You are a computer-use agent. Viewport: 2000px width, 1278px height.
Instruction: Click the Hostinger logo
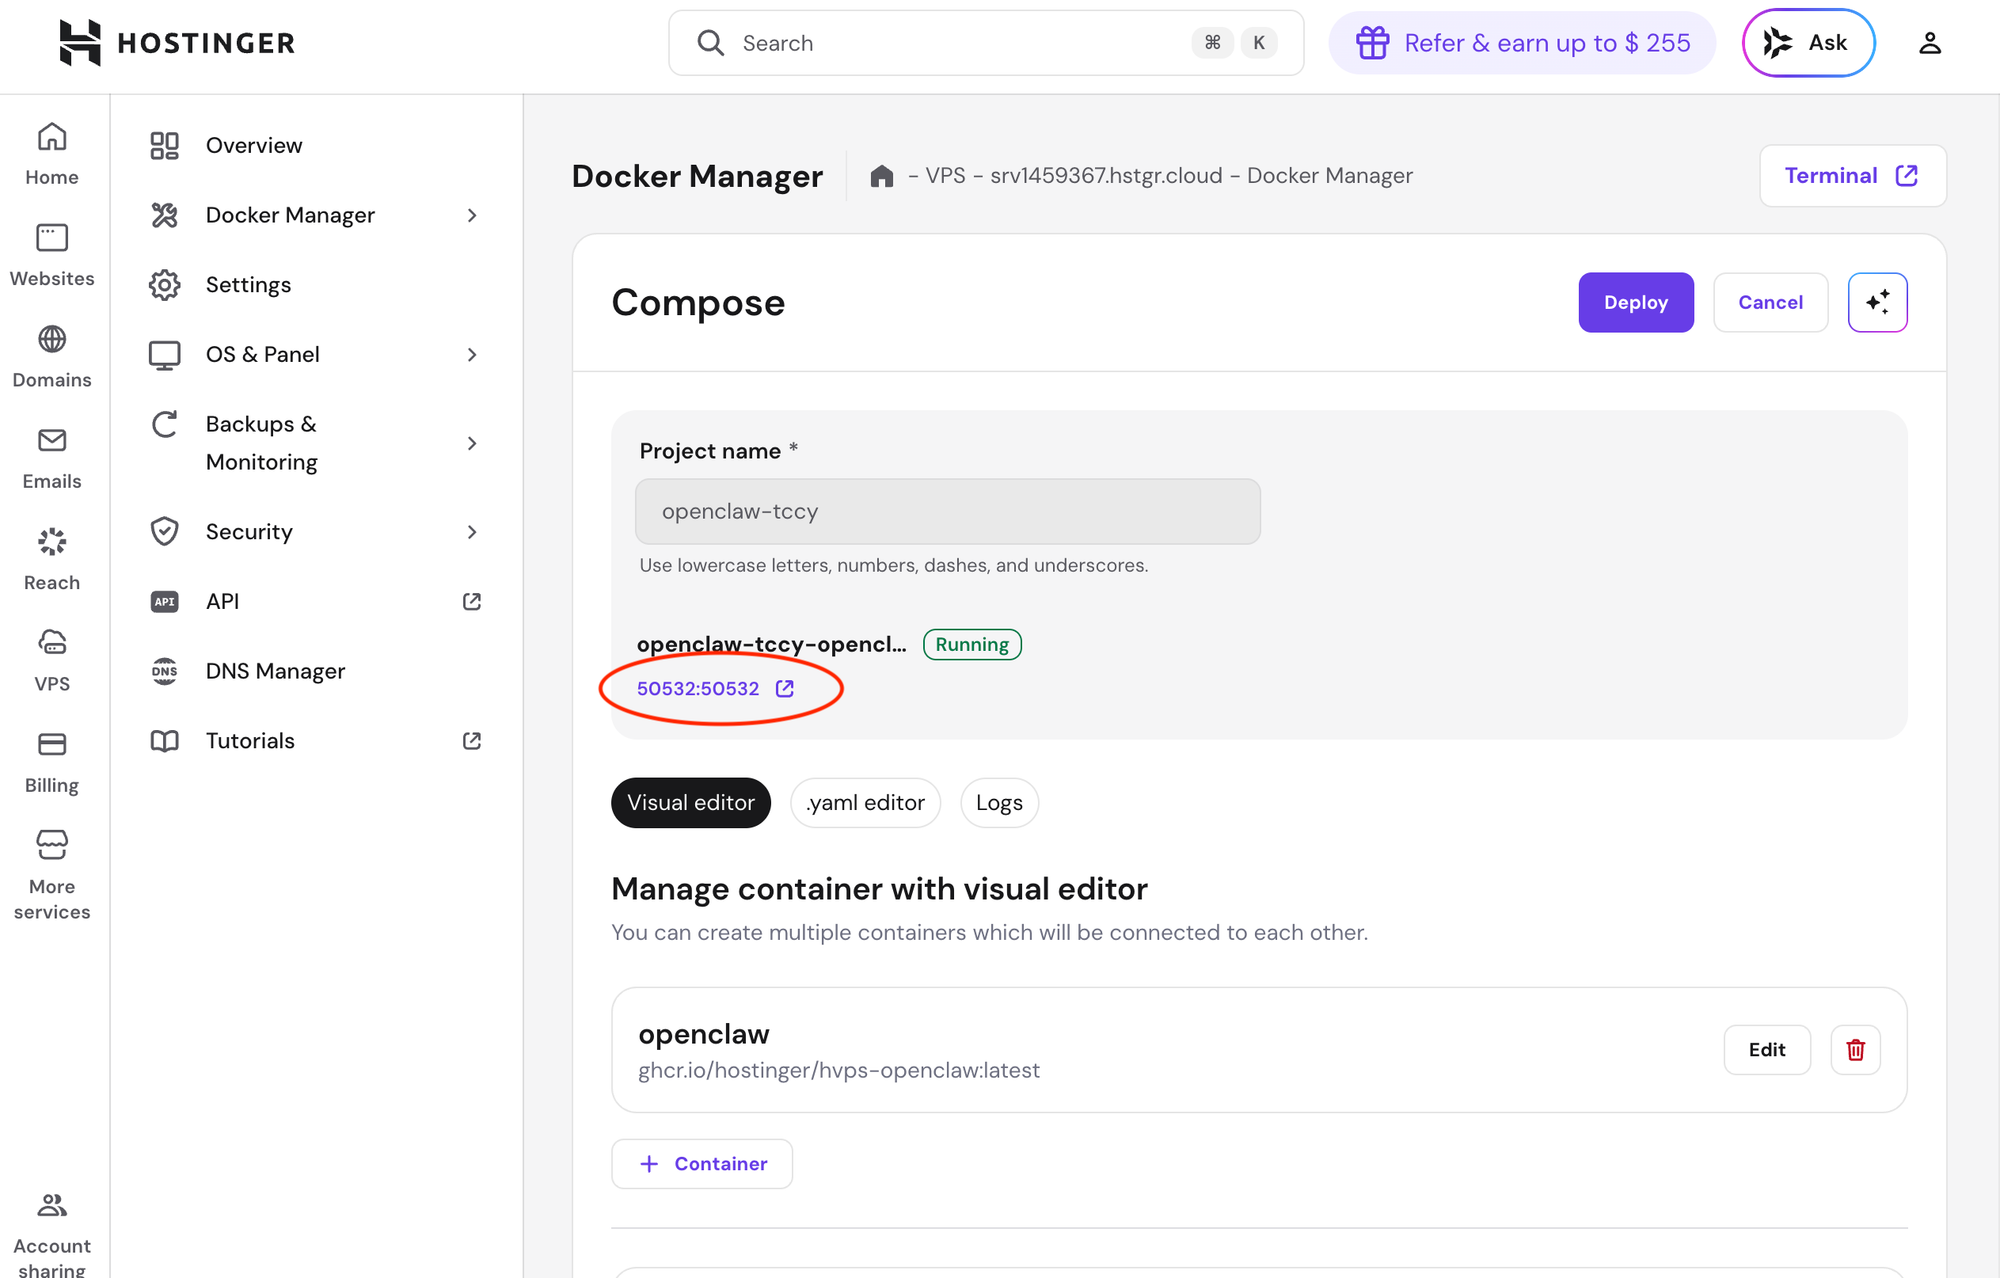click(177, 43)
